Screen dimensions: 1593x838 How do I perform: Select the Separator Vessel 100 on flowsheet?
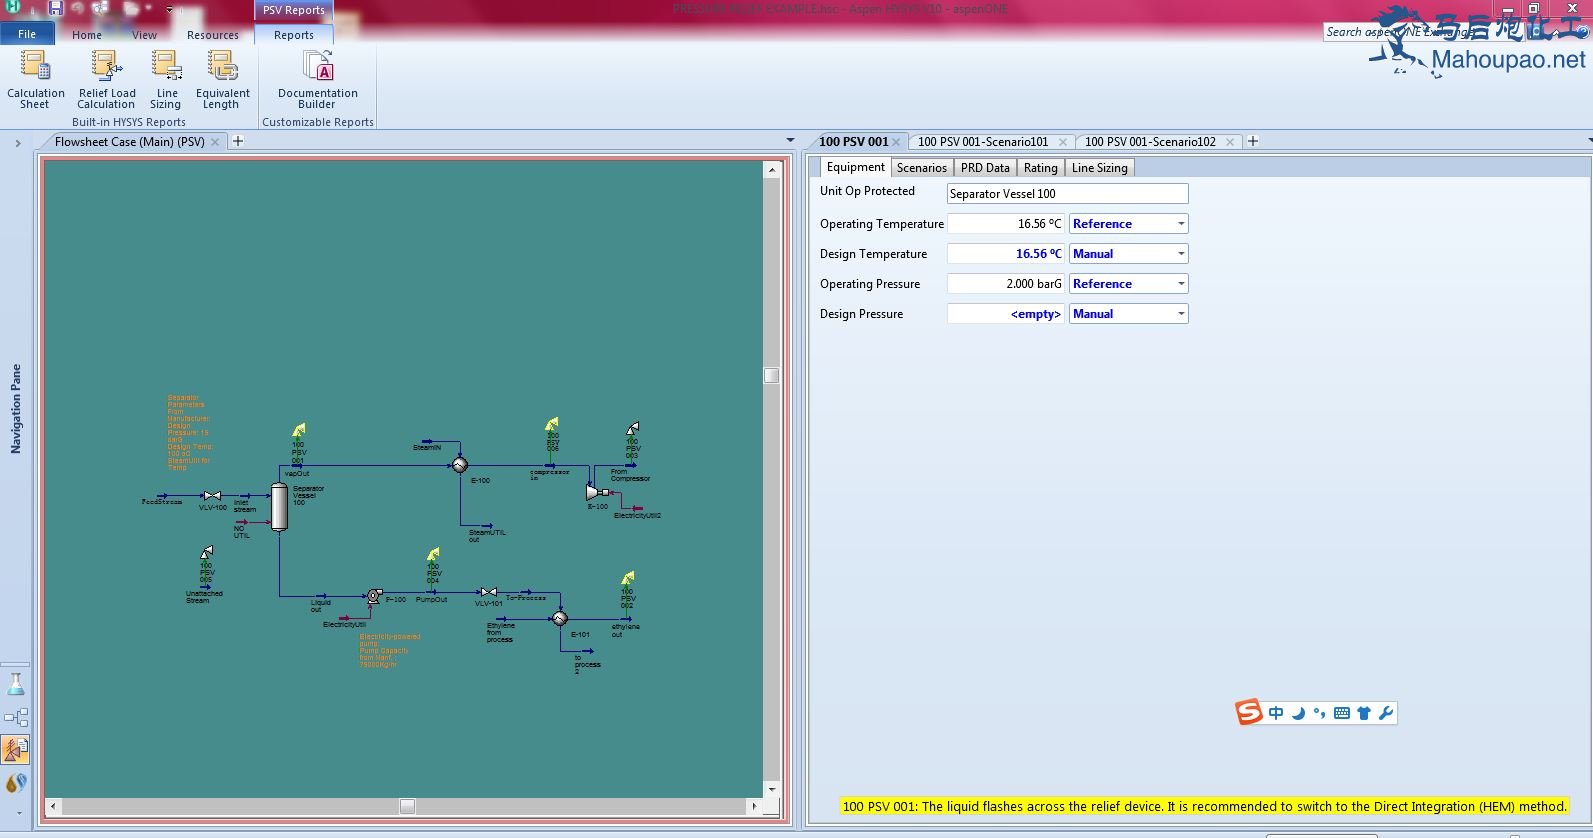pyautogui.click(x=279, y=507)
